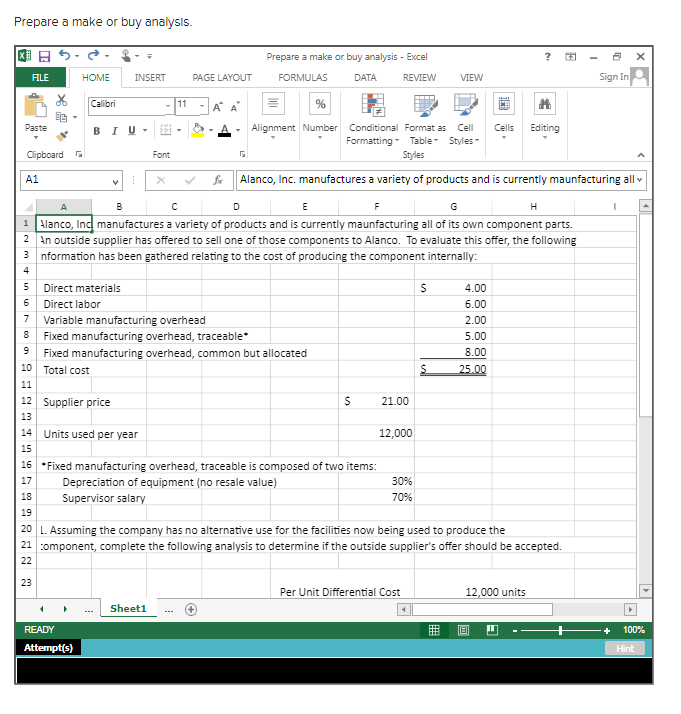Screen dimensions: 681x714
Task: Click the Attempt(s) label button
Action: pyautogui.click(x=48, y=648)
